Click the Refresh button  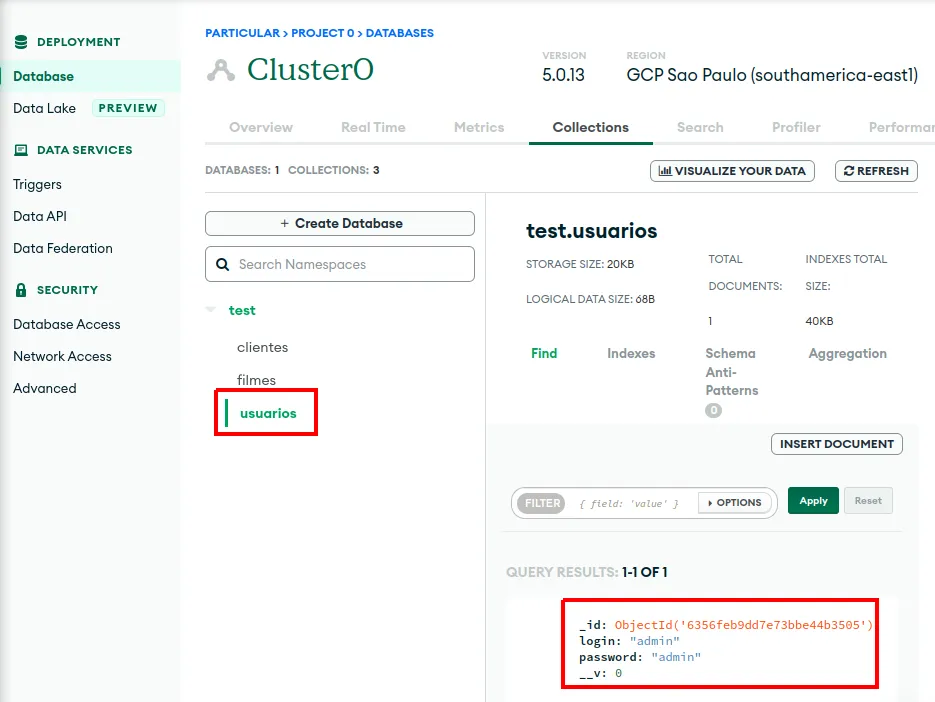[876, 171]
